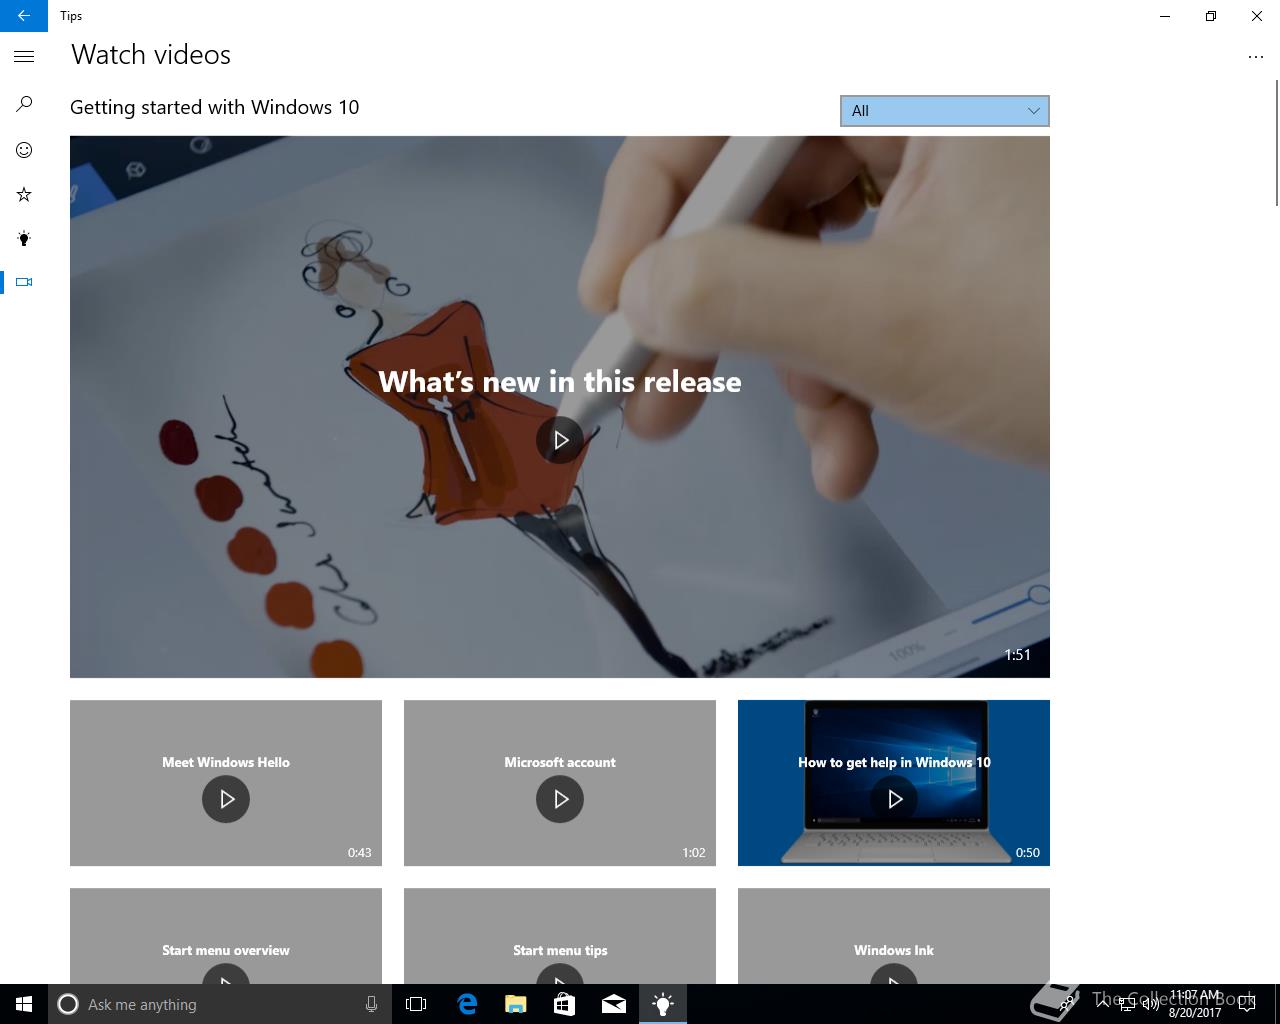Open the Action Center notifications icon

pyautogui.click(x=1247, y=1004)
